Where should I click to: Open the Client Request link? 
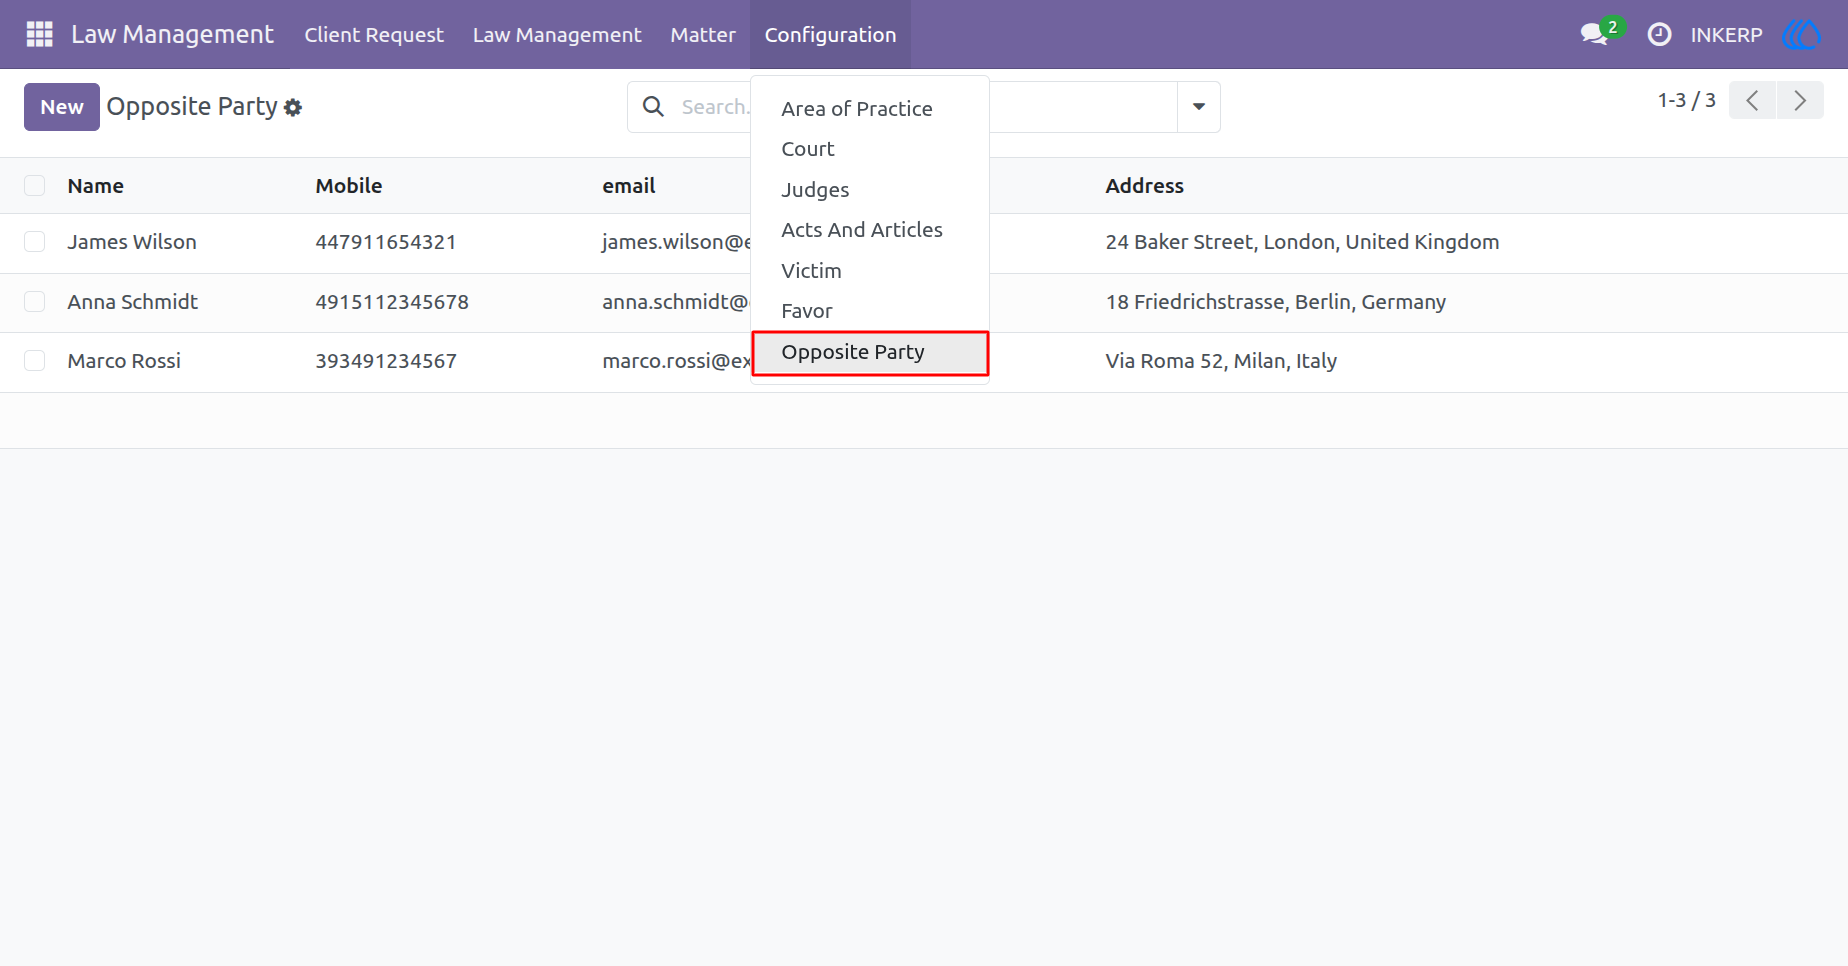374,34
